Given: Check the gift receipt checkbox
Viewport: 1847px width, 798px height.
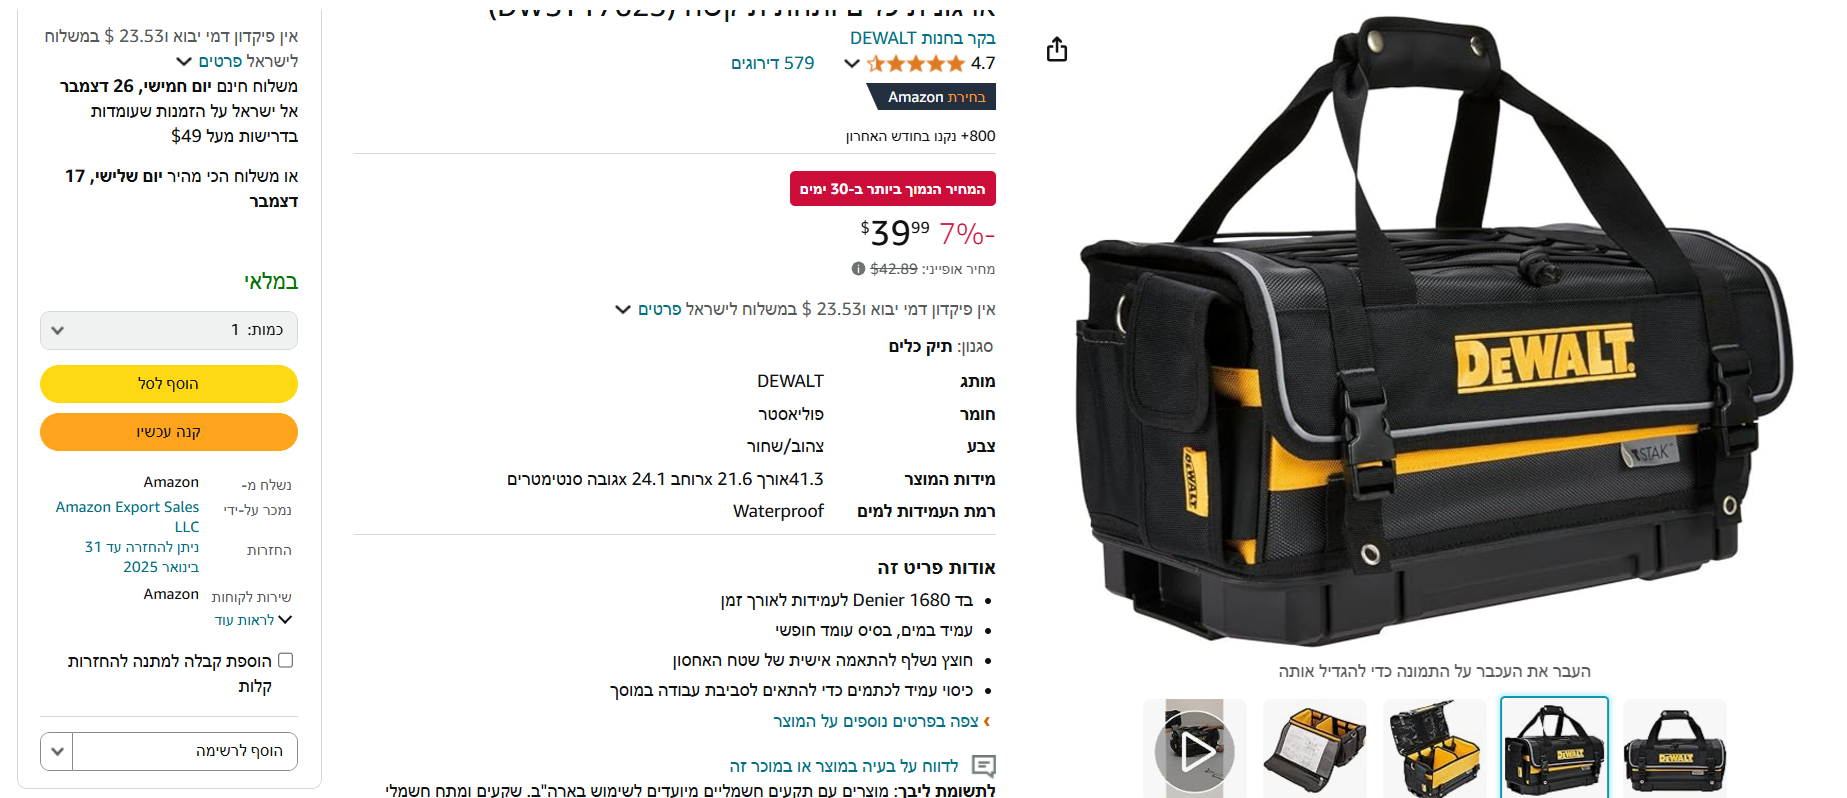Looking at the screenshot, I should pos(285,660).
